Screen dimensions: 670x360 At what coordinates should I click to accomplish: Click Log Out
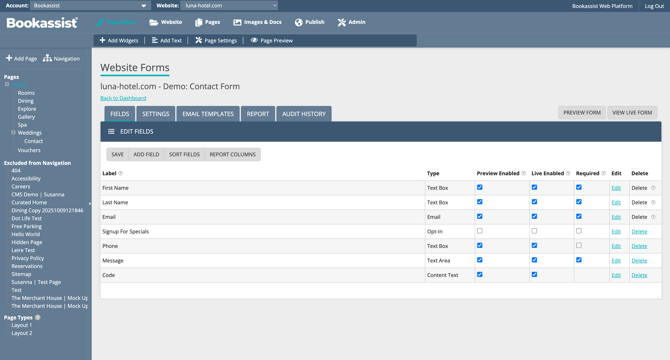point(654,6)
